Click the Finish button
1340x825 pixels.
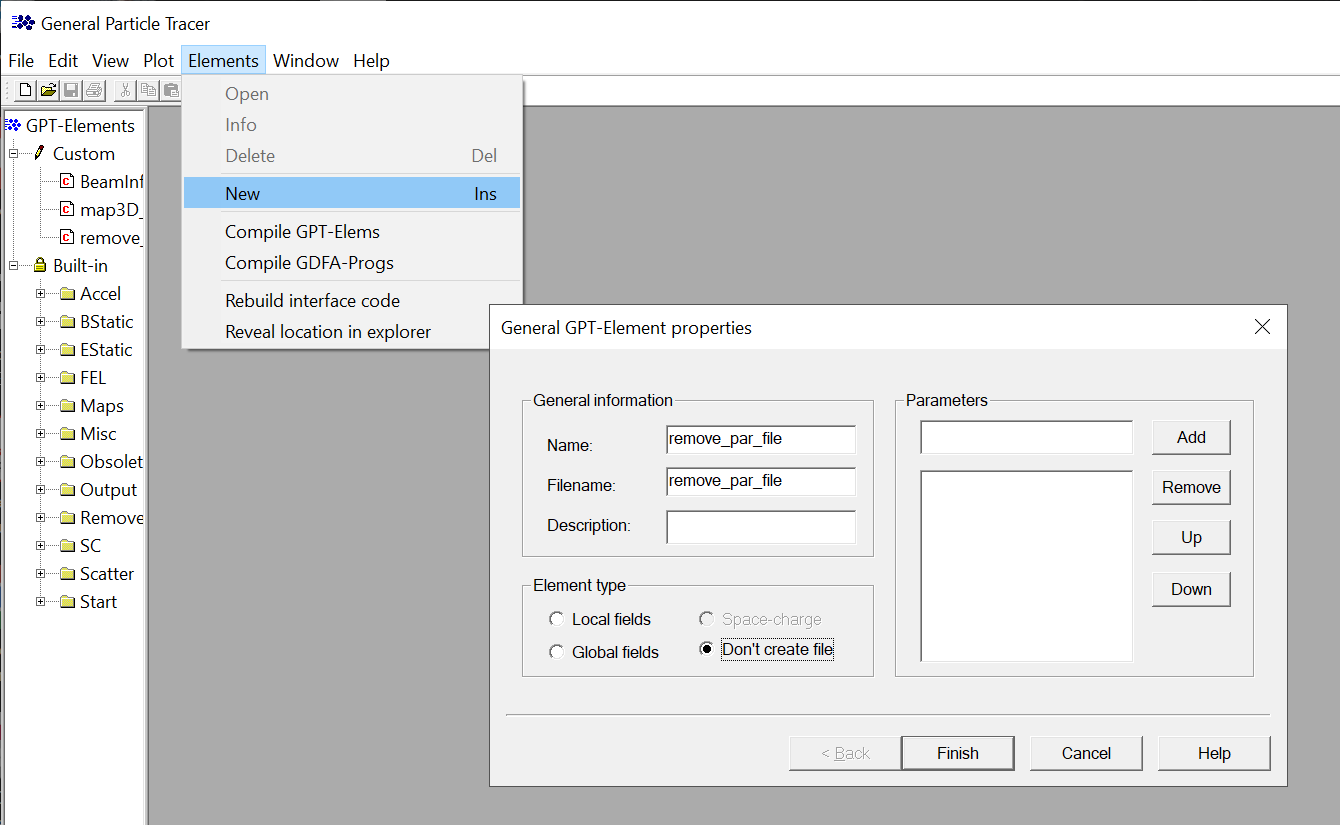point(958,753)
